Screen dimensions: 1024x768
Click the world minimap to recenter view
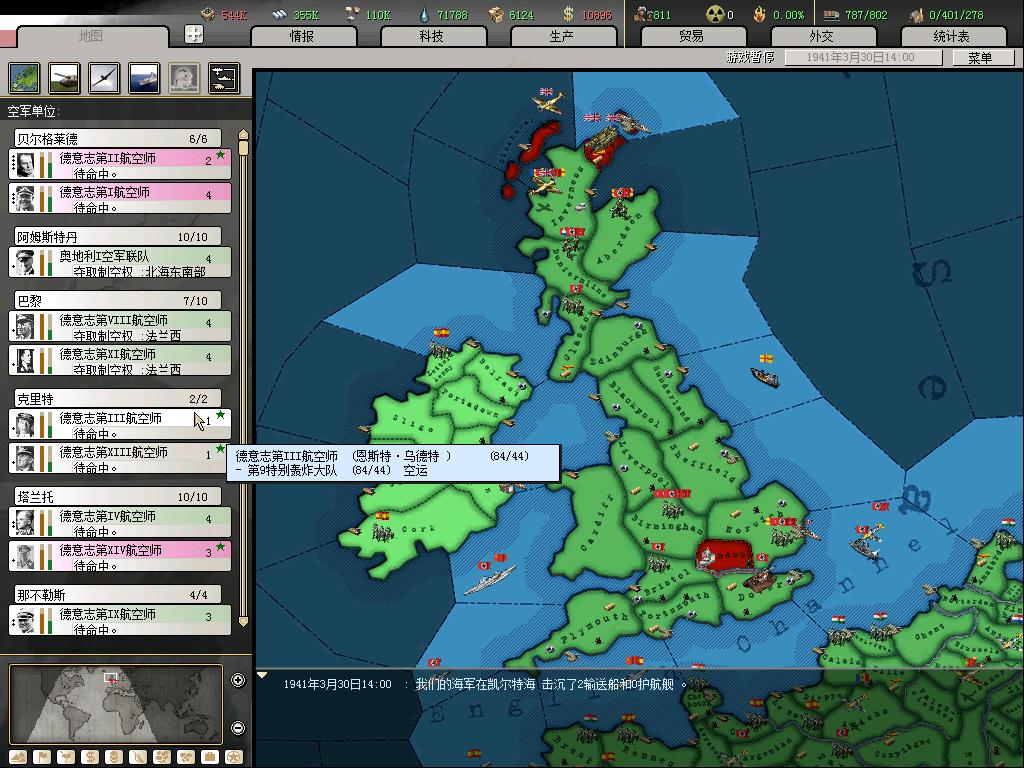pyautogui.click(x=115, y=703)
